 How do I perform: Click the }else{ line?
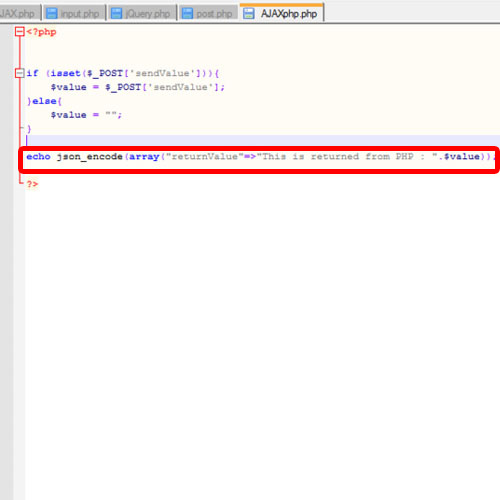44,101
